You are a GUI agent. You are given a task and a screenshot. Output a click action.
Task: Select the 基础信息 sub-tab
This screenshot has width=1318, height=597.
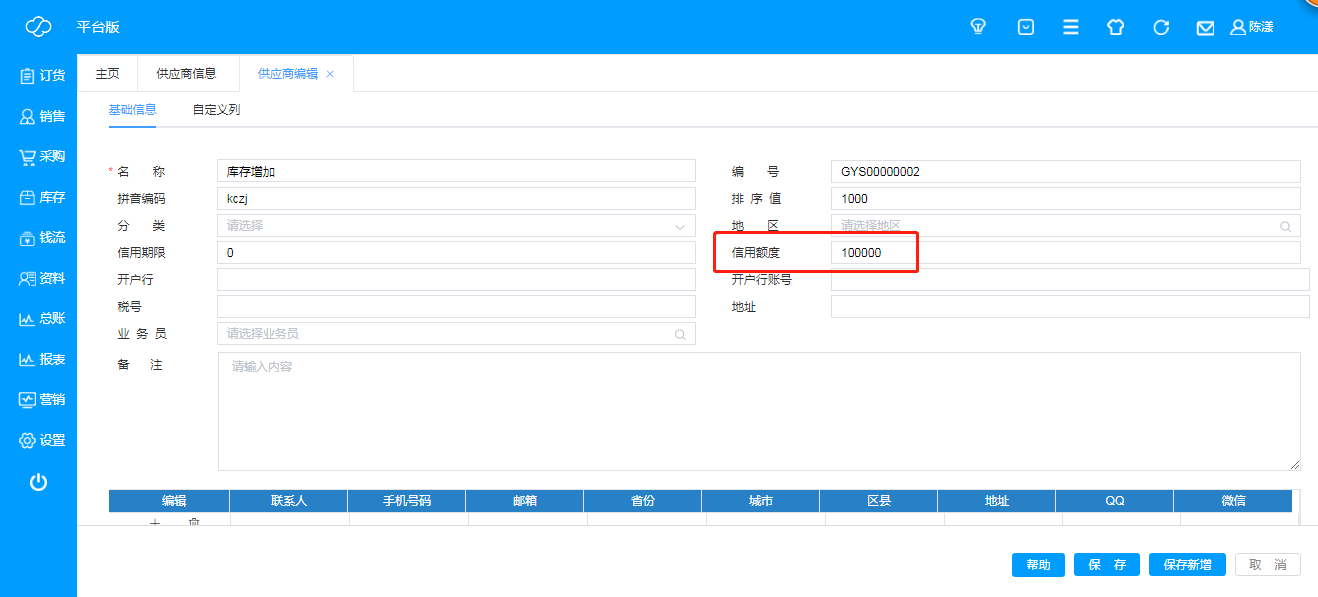click(132, 109)
